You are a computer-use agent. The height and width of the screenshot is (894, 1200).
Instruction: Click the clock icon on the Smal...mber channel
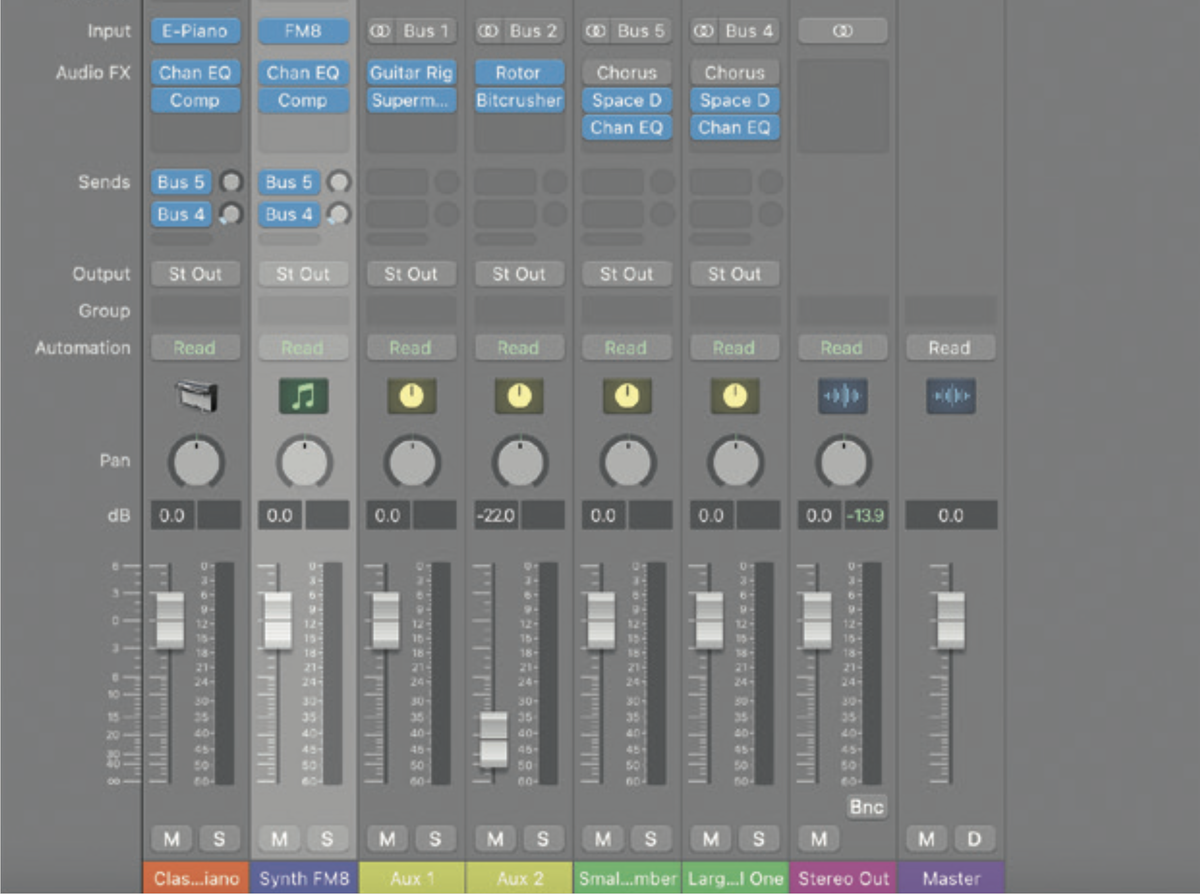(x=627, y=396)
